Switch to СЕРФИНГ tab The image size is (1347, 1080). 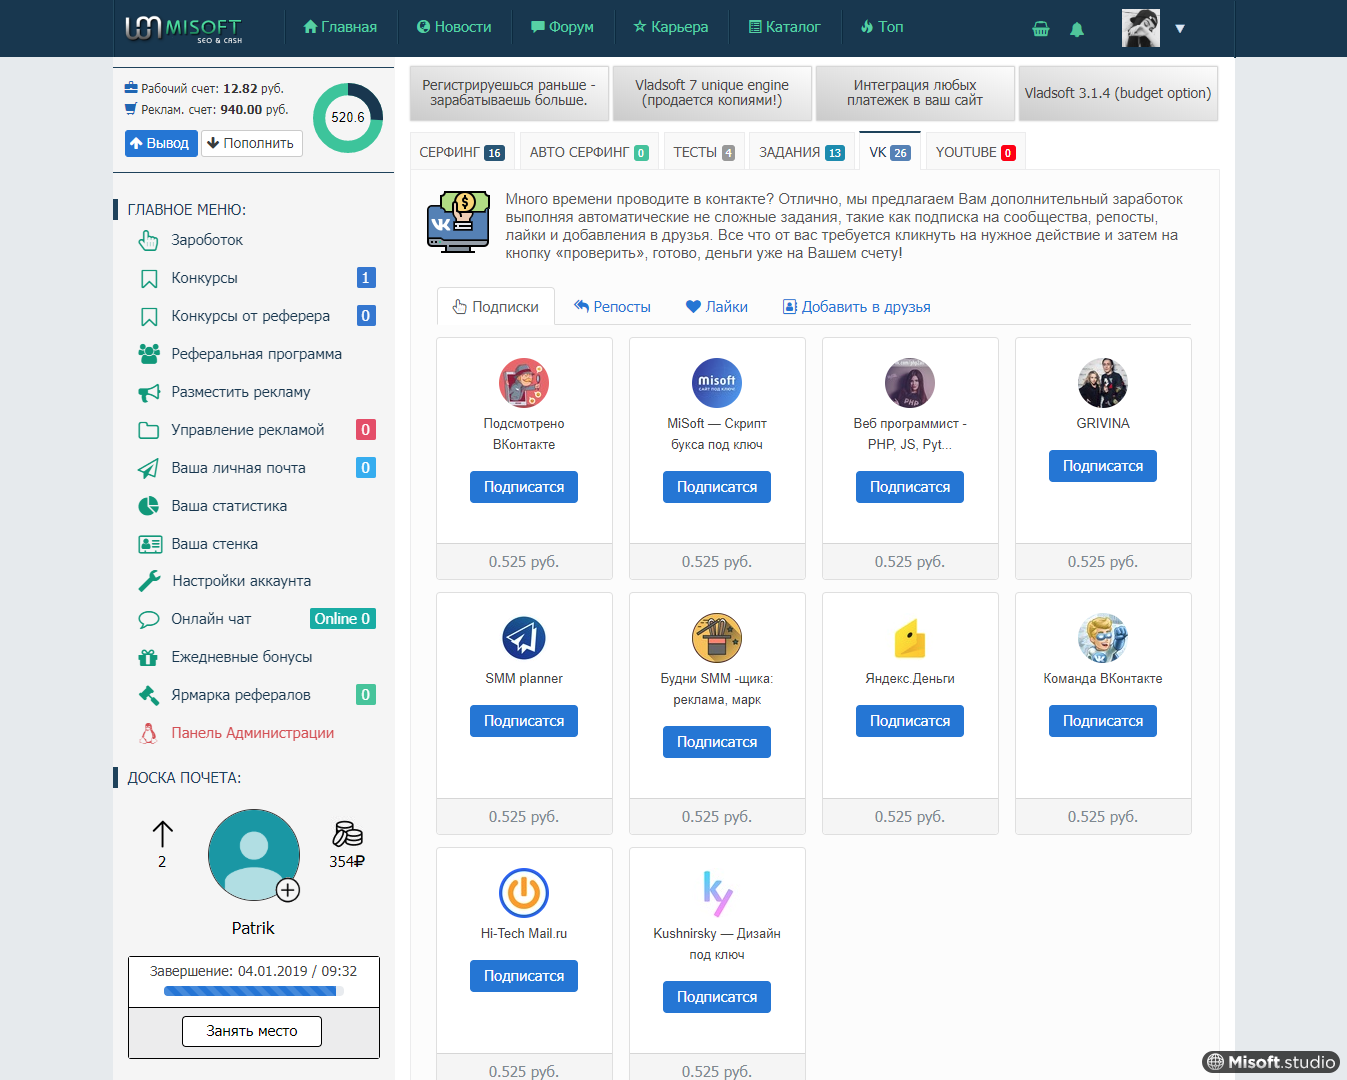coord(462,152)
